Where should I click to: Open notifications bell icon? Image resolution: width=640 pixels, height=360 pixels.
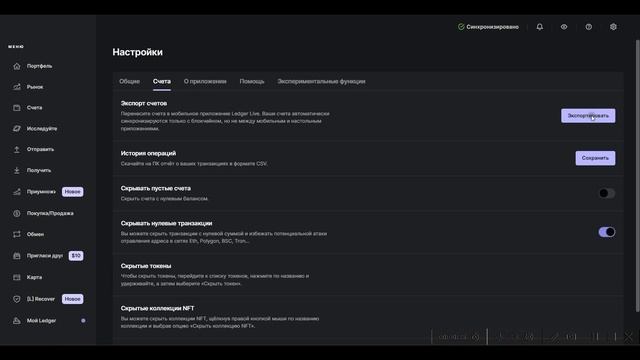pos(540,27)
